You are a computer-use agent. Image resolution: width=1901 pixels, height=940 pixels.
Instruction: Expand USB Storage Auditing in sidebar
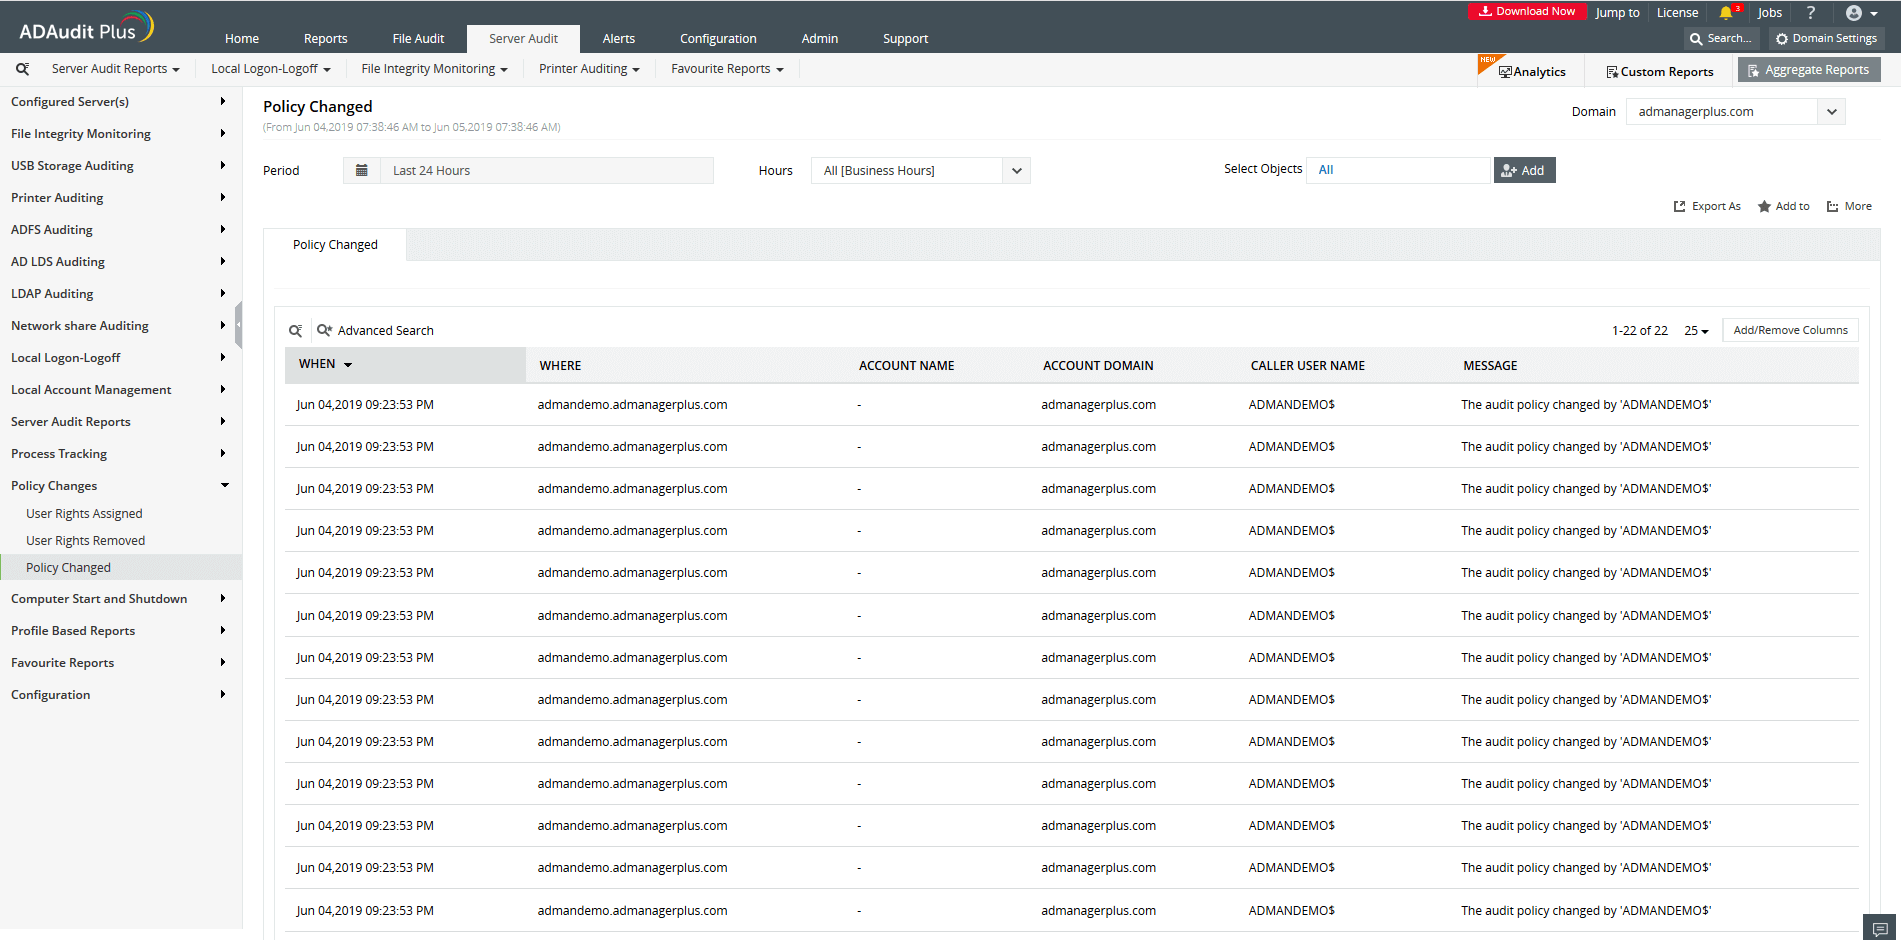coord(120,166)
